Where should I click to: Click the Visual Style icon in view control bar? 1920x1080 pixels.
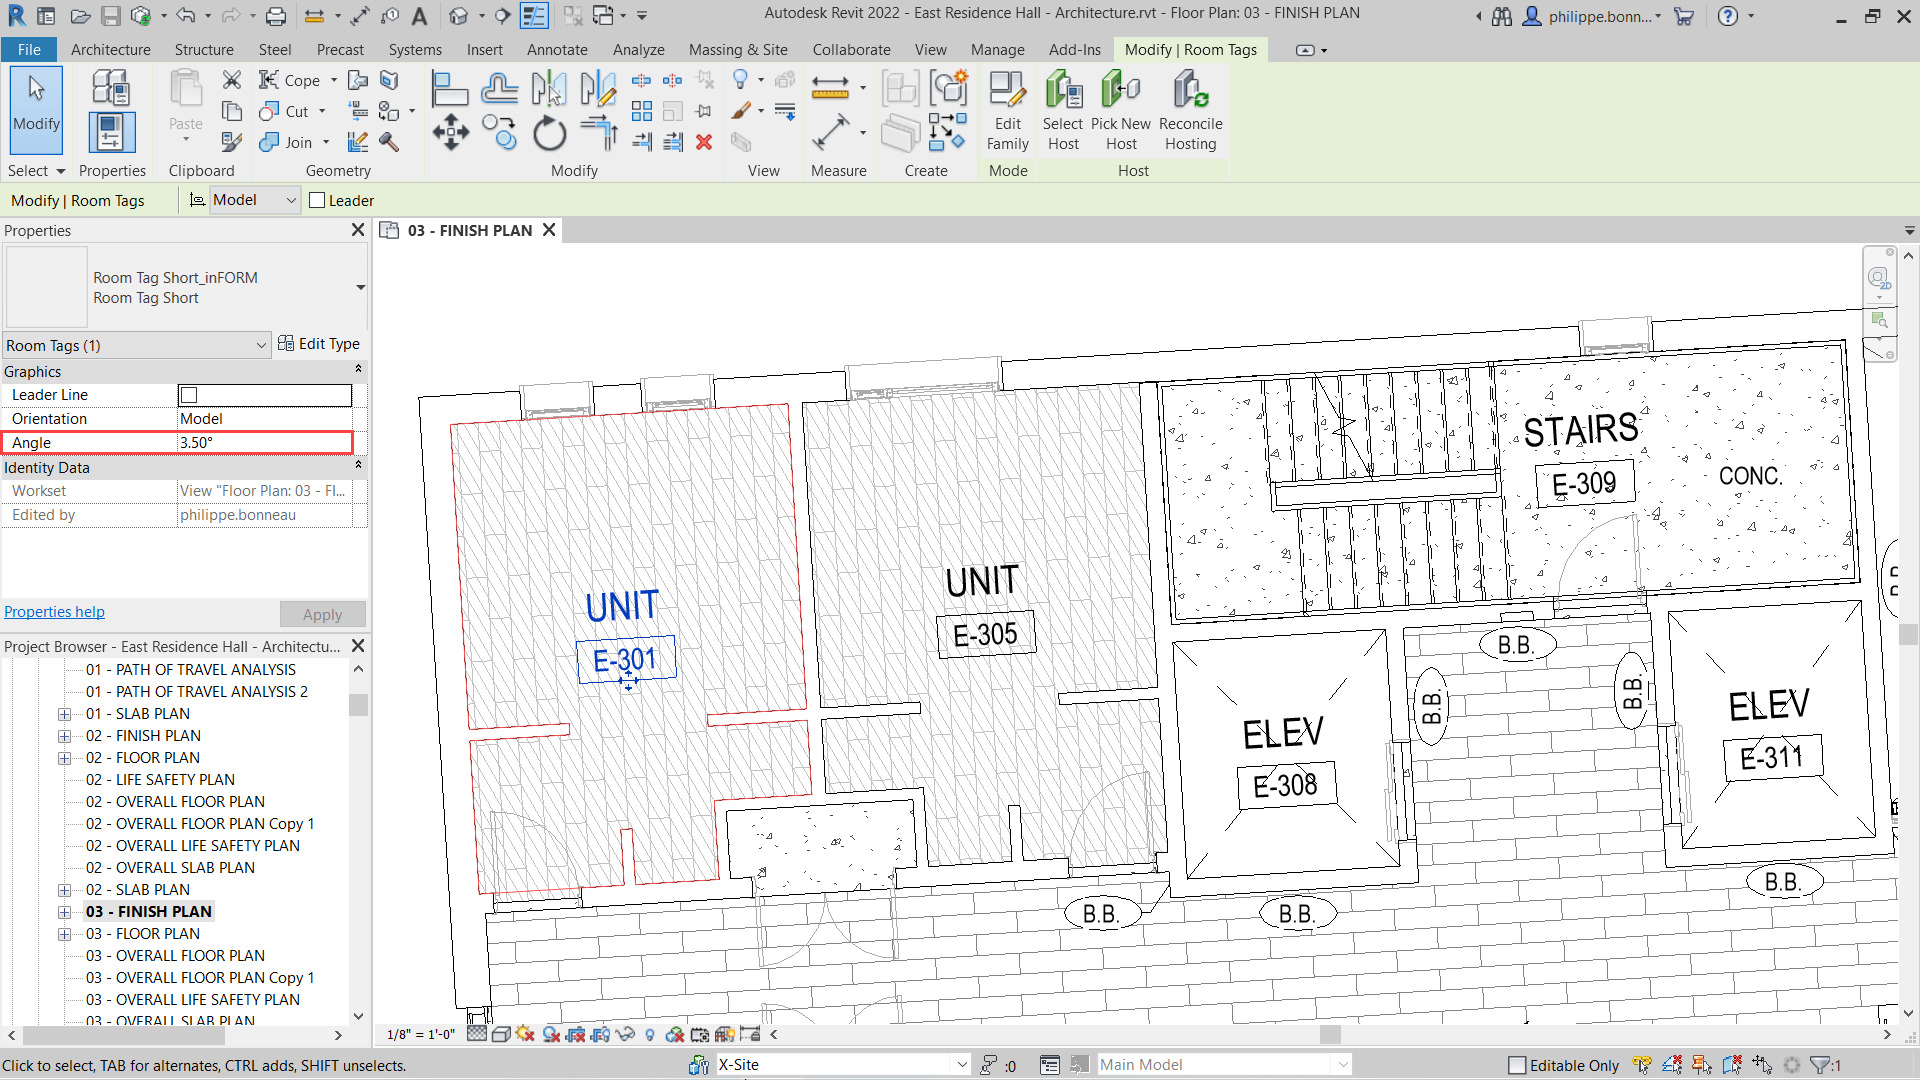[x=501, y=1035]
